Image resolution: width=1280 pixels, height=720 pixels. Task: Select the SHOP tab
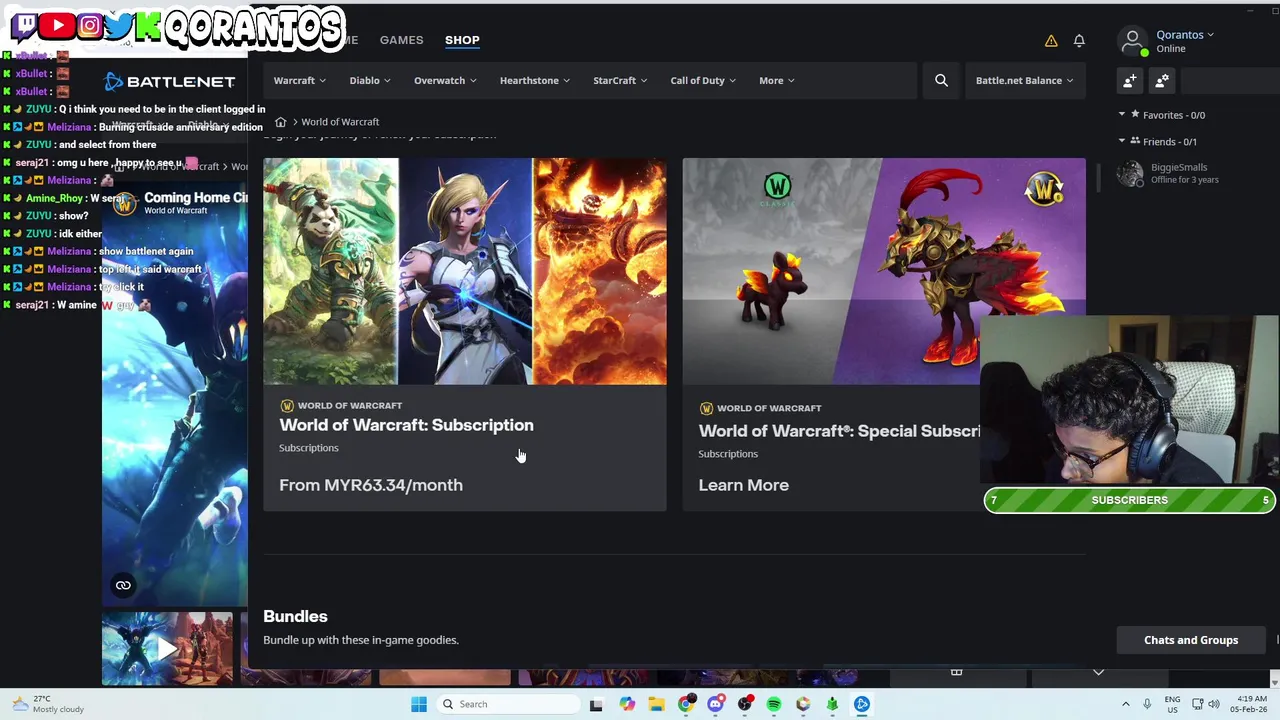click(462, 40)
